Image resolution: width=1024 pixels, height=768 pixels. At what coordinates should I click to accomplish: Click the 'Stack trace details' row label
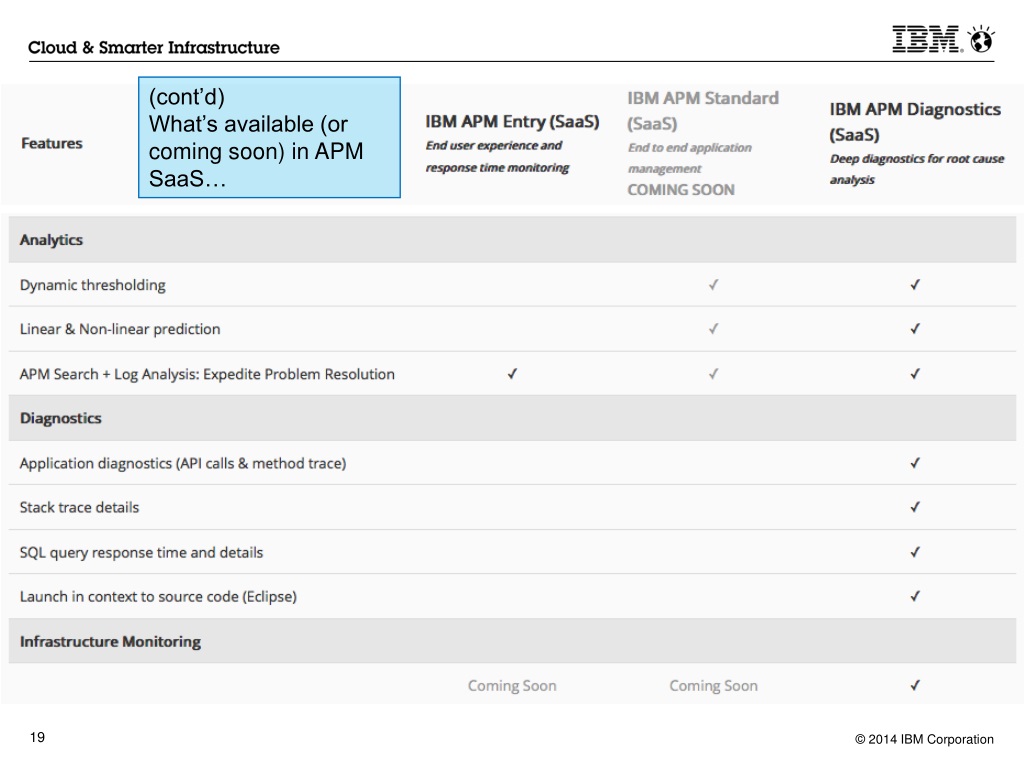79,507
